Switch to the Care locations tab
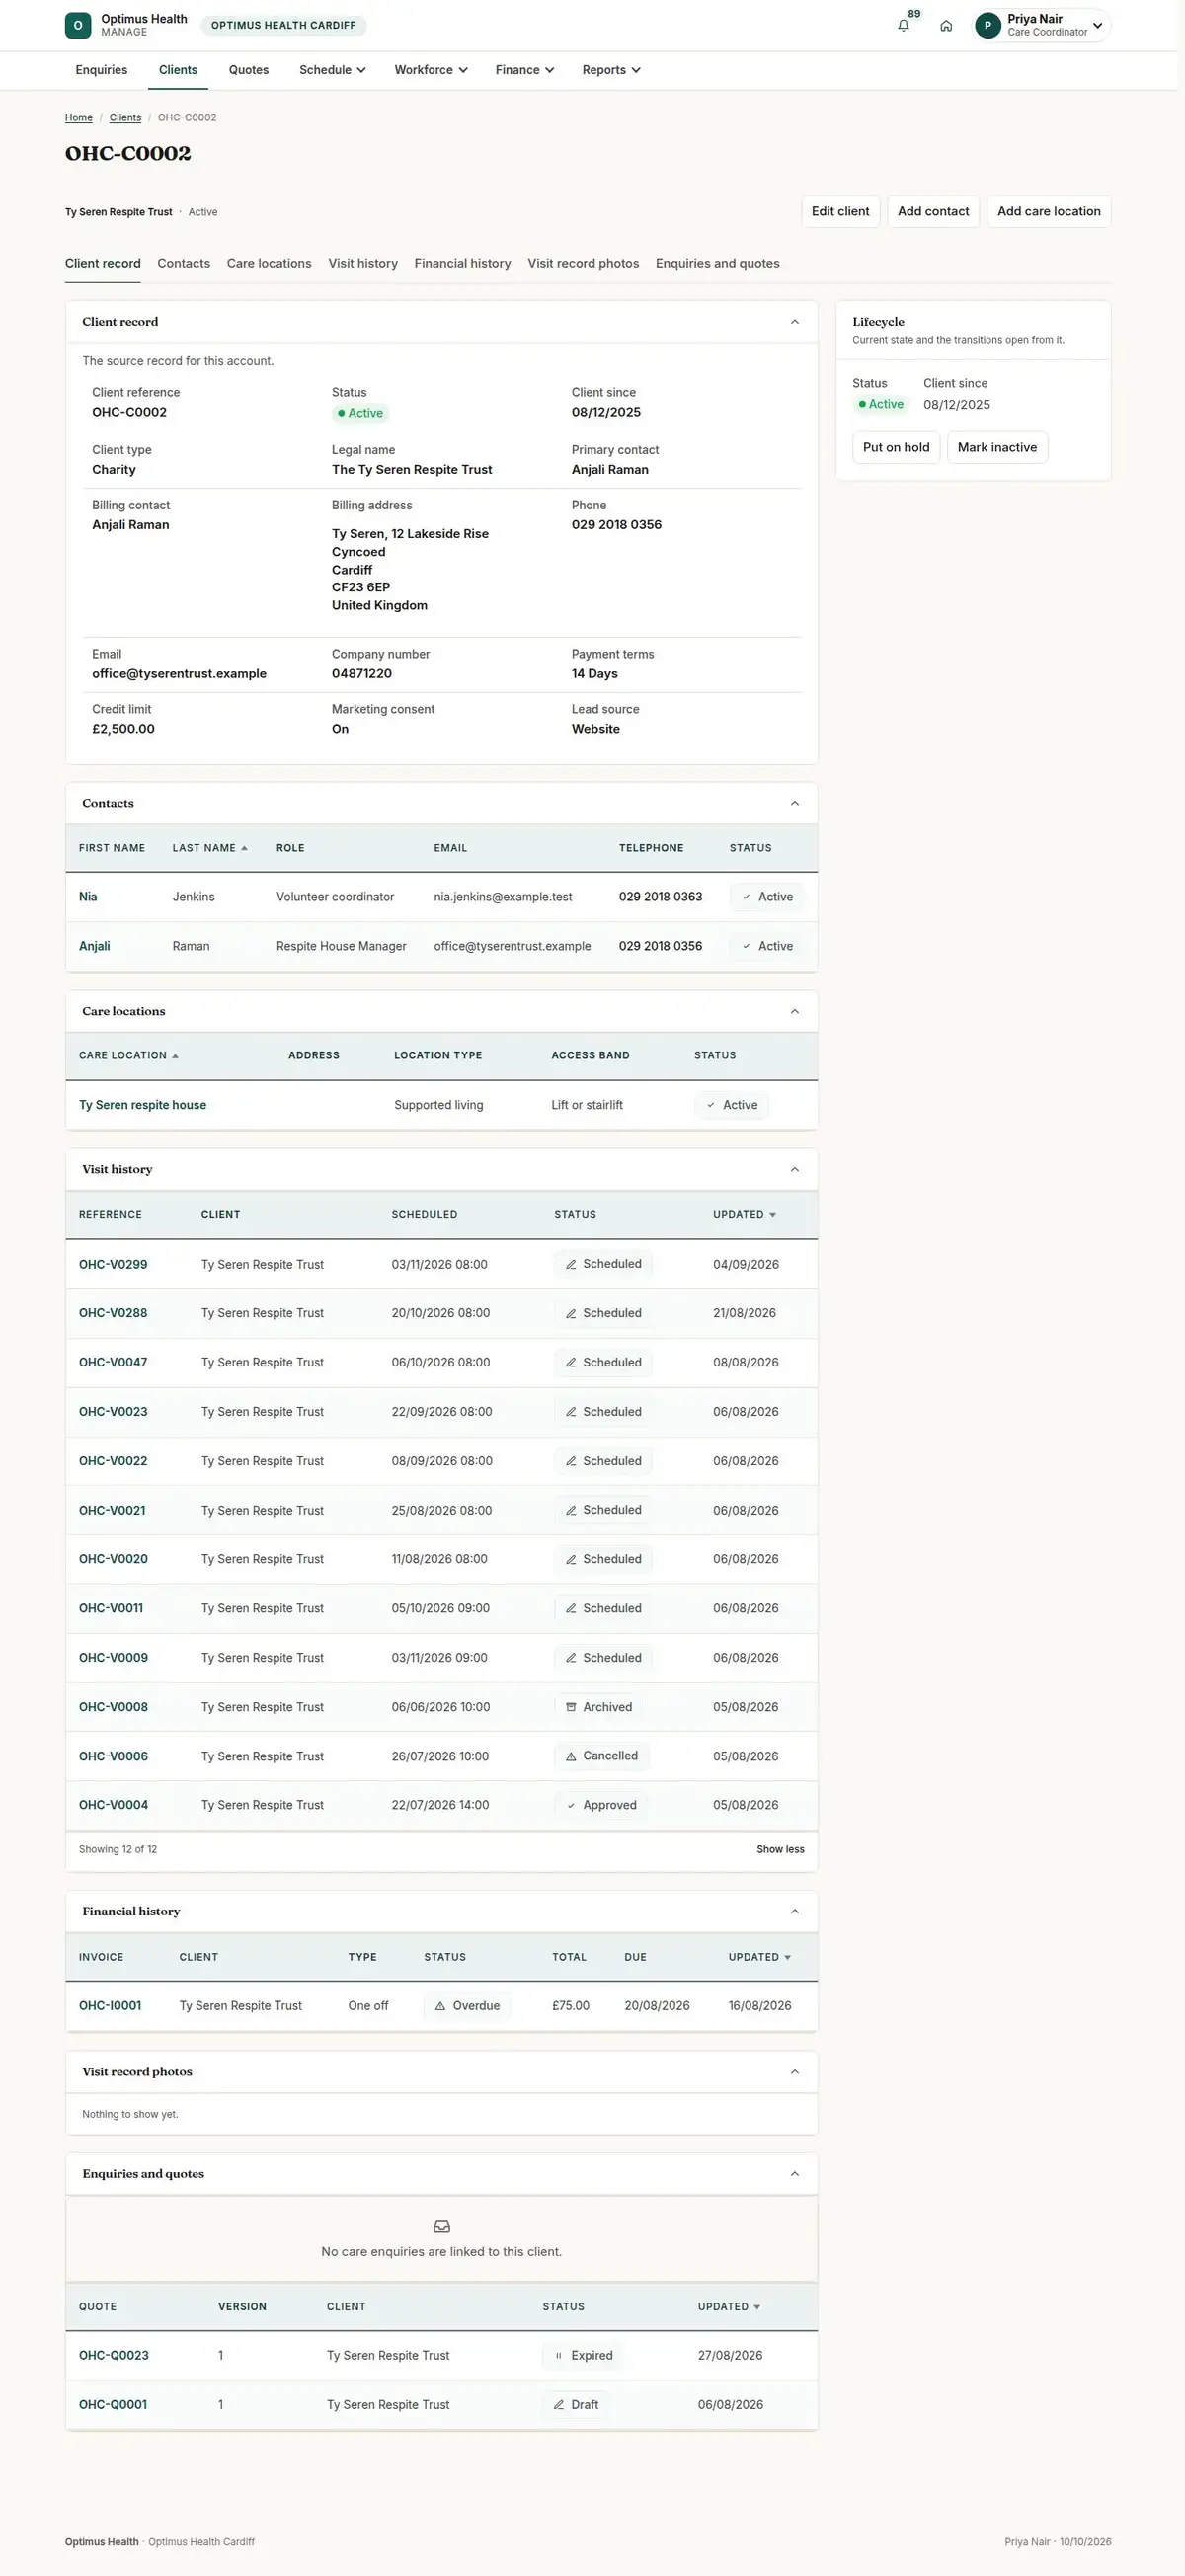This screenshot has height=2576, width=1185. coord(269,263)
